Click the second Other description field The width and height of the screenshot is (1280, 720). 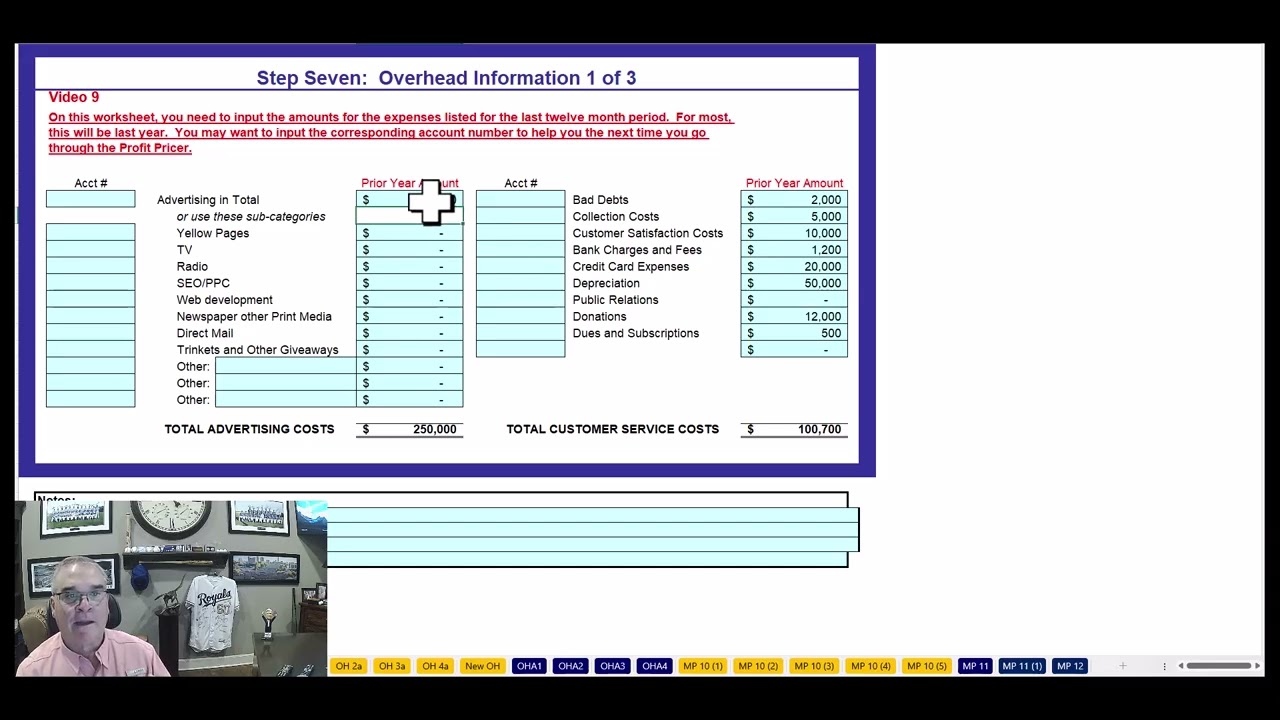(285, 383)
